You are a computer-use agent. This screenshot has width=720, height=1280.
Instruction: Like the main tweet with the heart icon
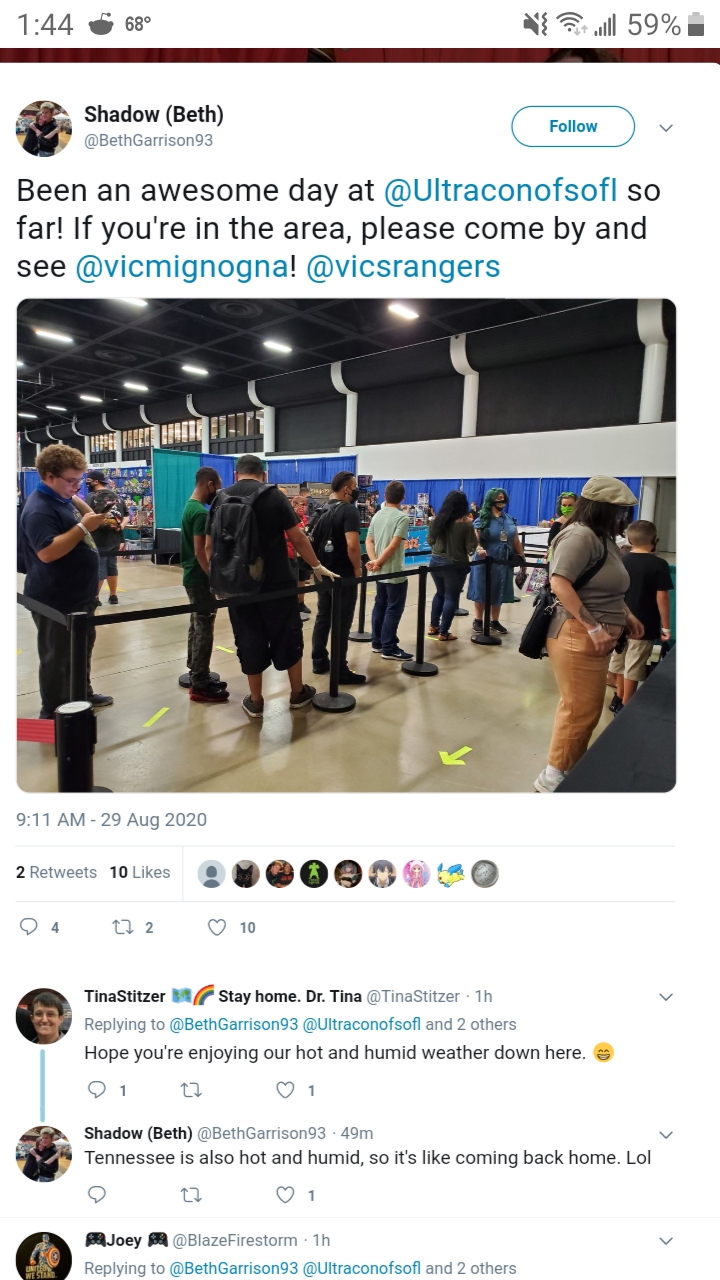coord(217,927)
